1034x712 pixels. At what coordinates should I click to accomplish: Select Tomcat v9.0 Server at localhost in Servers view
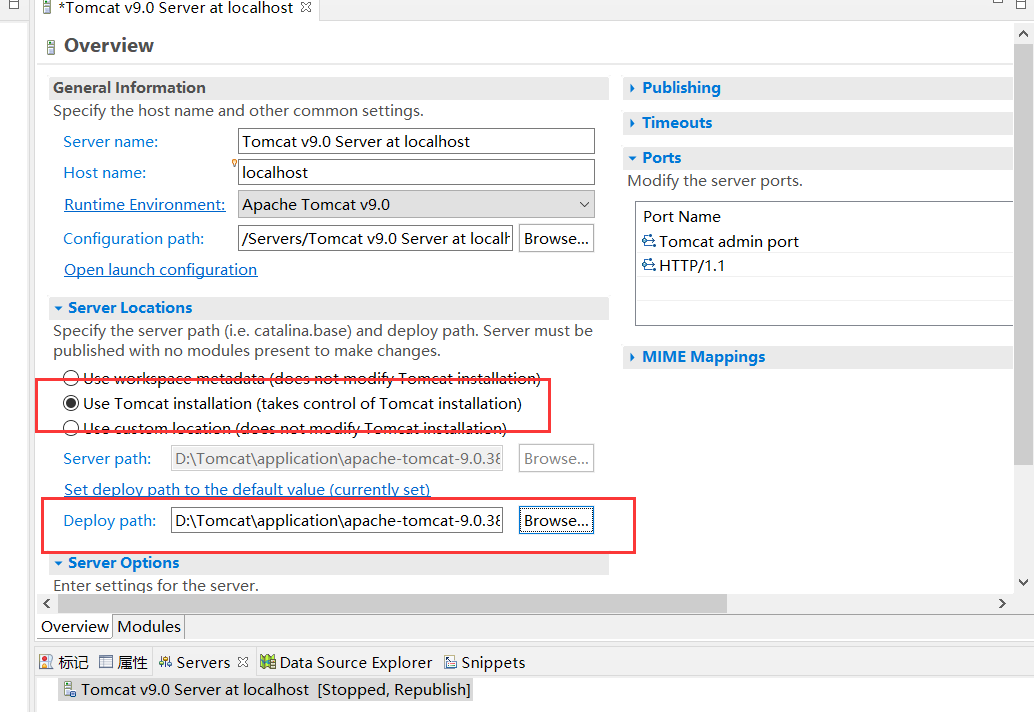click(x=266, y=690)
